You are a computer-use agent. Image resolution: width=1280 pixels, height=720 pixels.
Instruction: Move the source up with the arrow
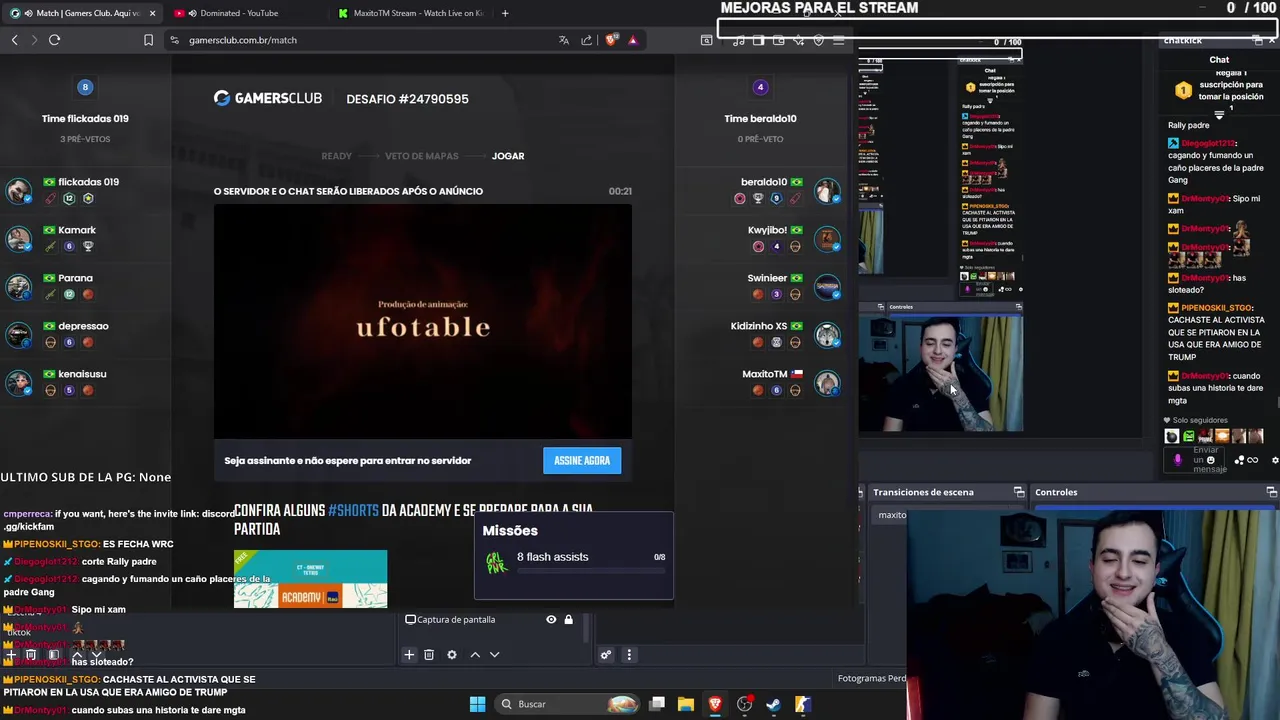point(475,655)
